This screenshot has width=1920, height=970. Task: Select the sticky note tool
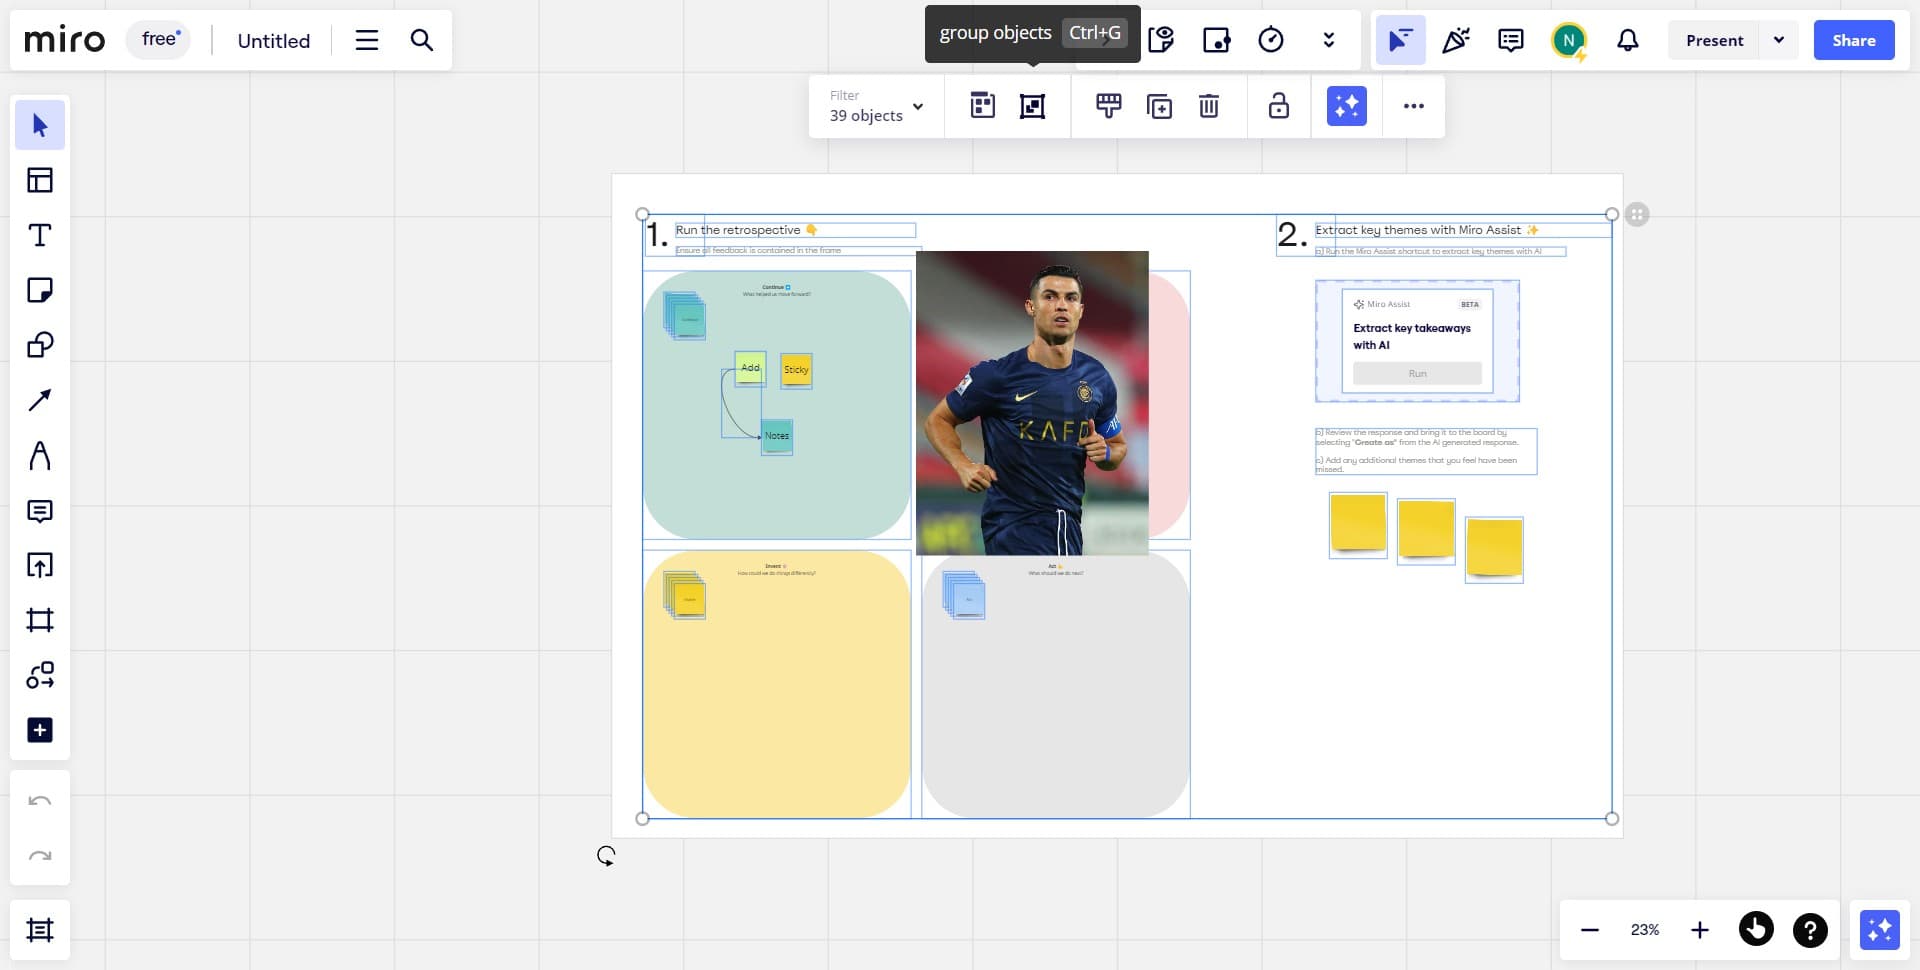point(40,290)
